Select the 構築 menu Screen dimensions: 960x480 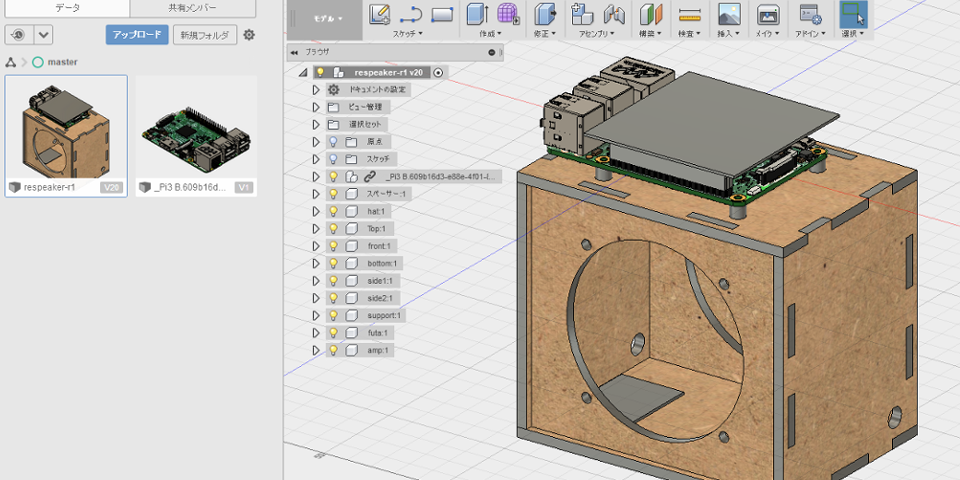coord(651,34)
